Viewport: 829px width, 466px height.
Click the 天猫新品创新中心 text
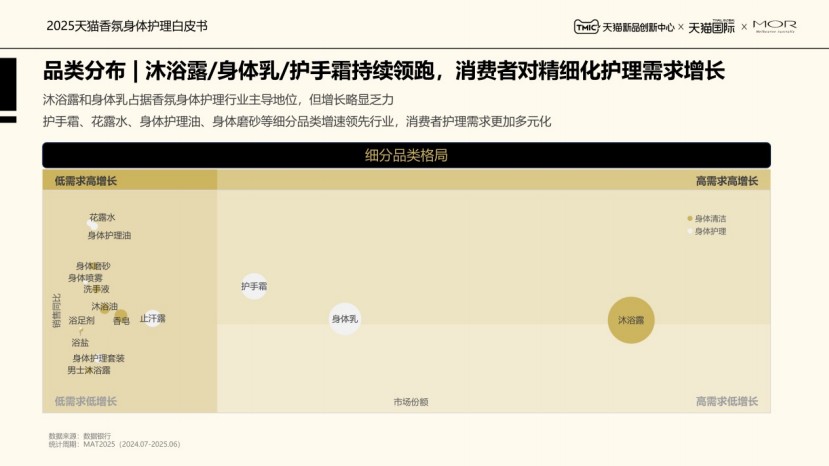[638, 27]
